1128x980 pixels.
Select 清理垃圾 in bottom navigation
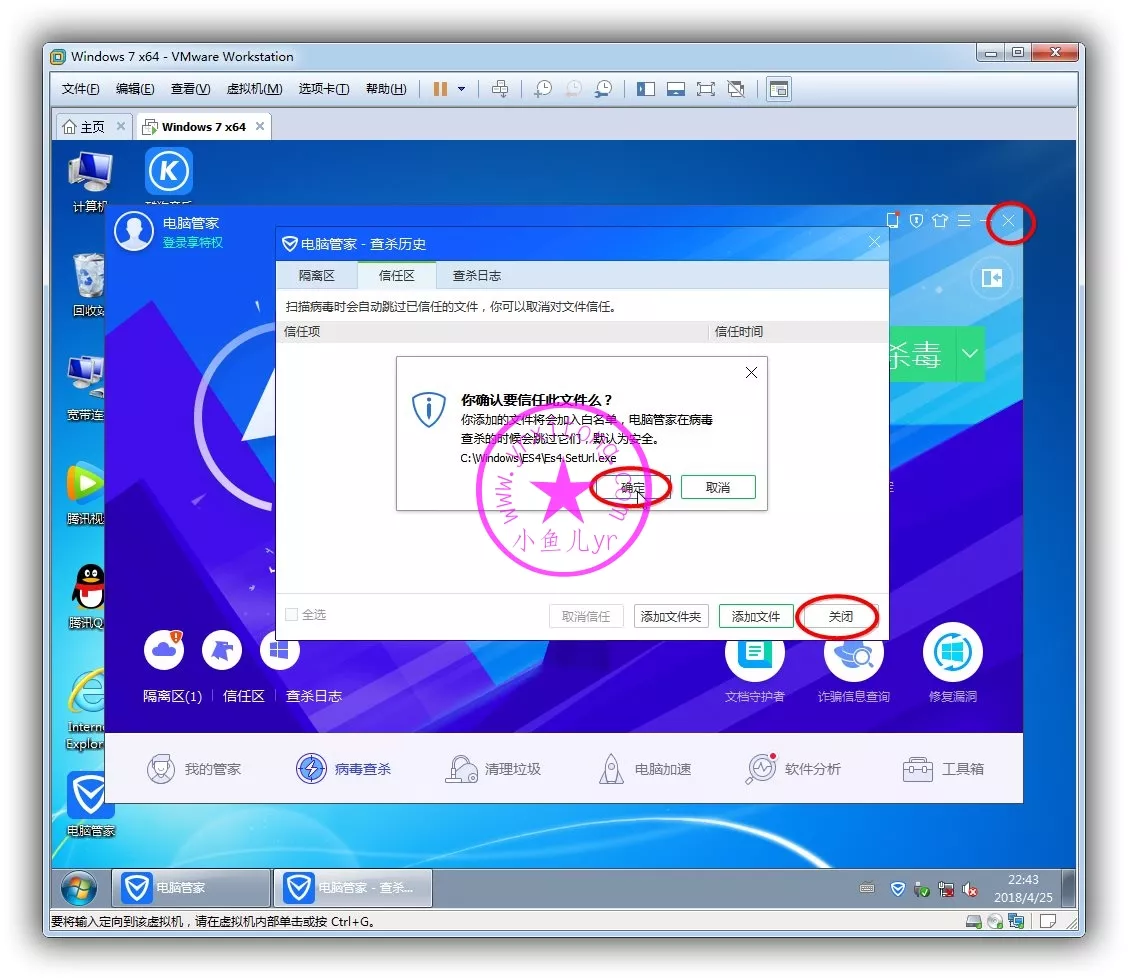[x=494, y=769]
